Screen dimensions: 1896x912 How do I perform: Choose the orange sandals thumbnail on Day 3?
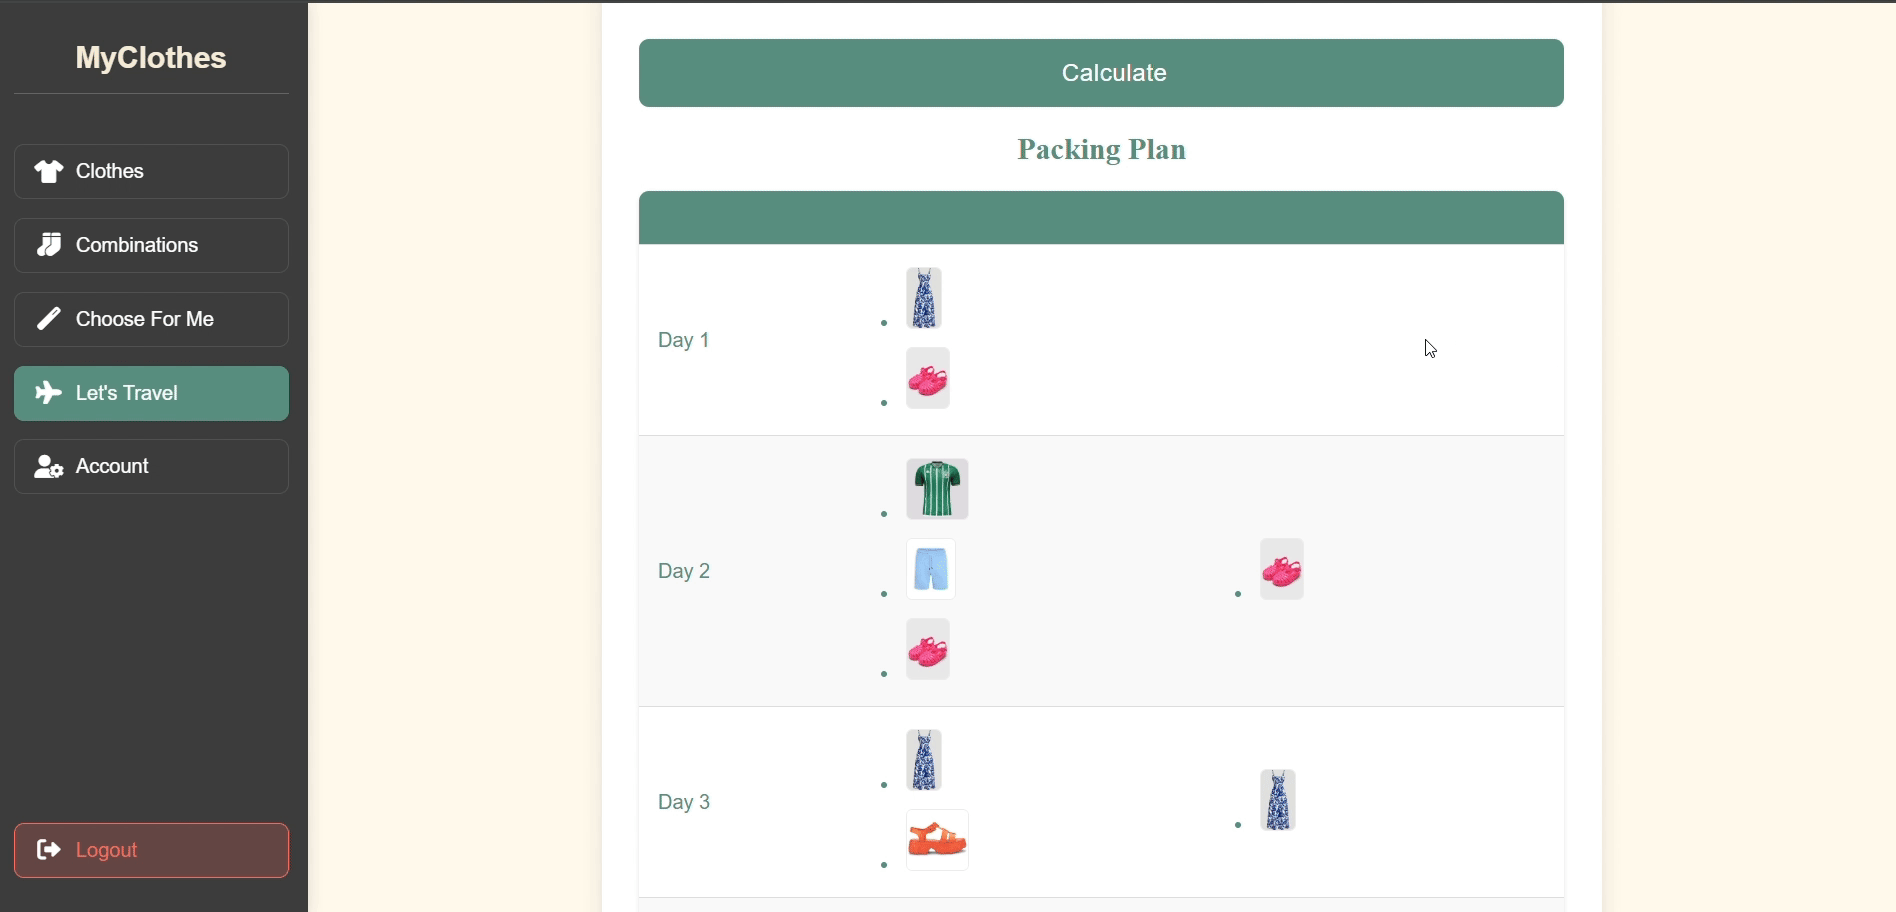[937, 840]
